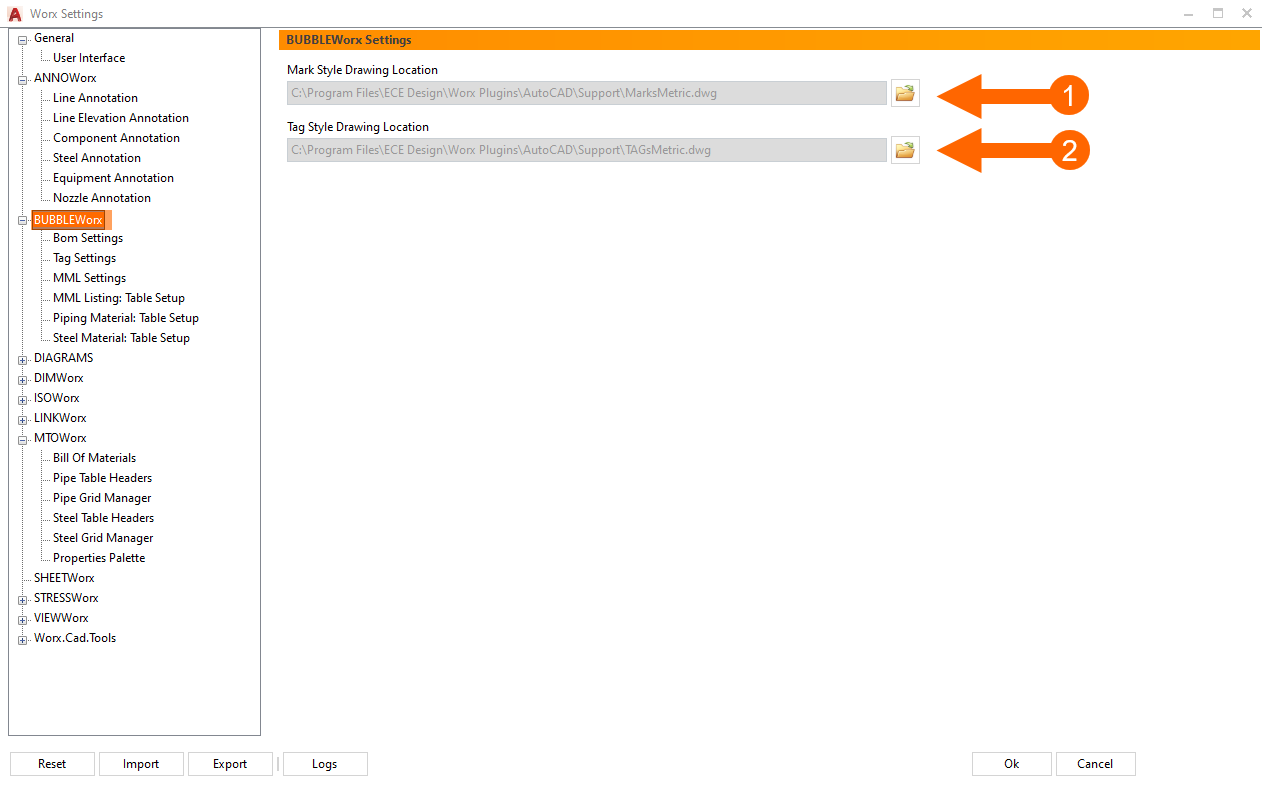
Task: Confirm settings with the Ok button
Action: (x=1011, y=764)
